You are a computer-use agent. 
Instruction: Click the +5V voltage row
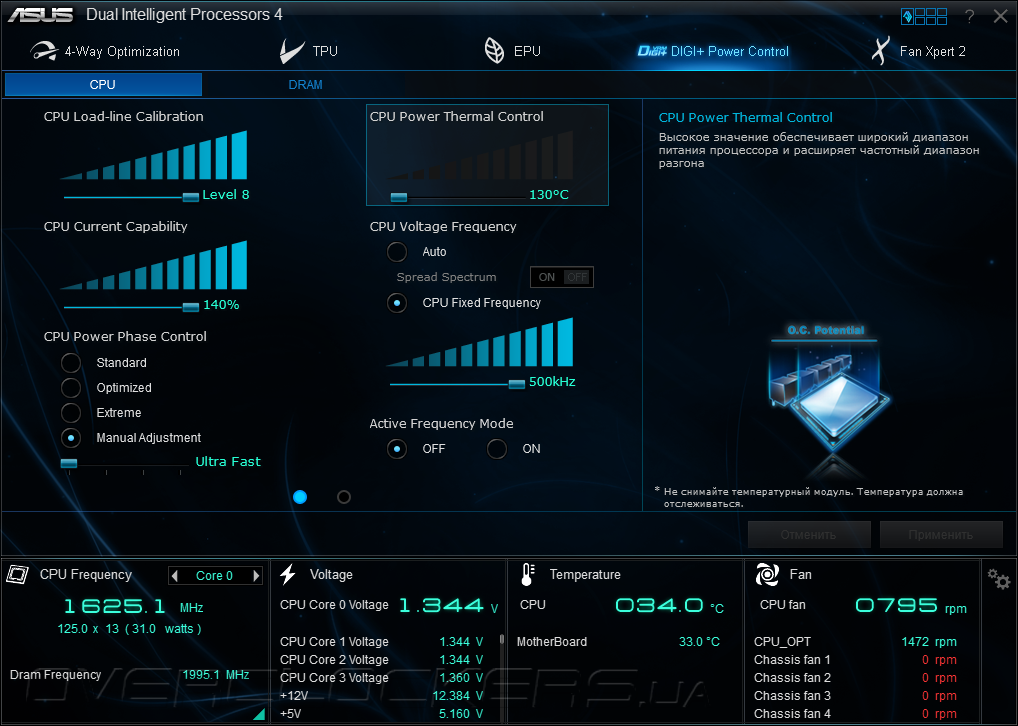pyautogui.click(x=382, y=714)
